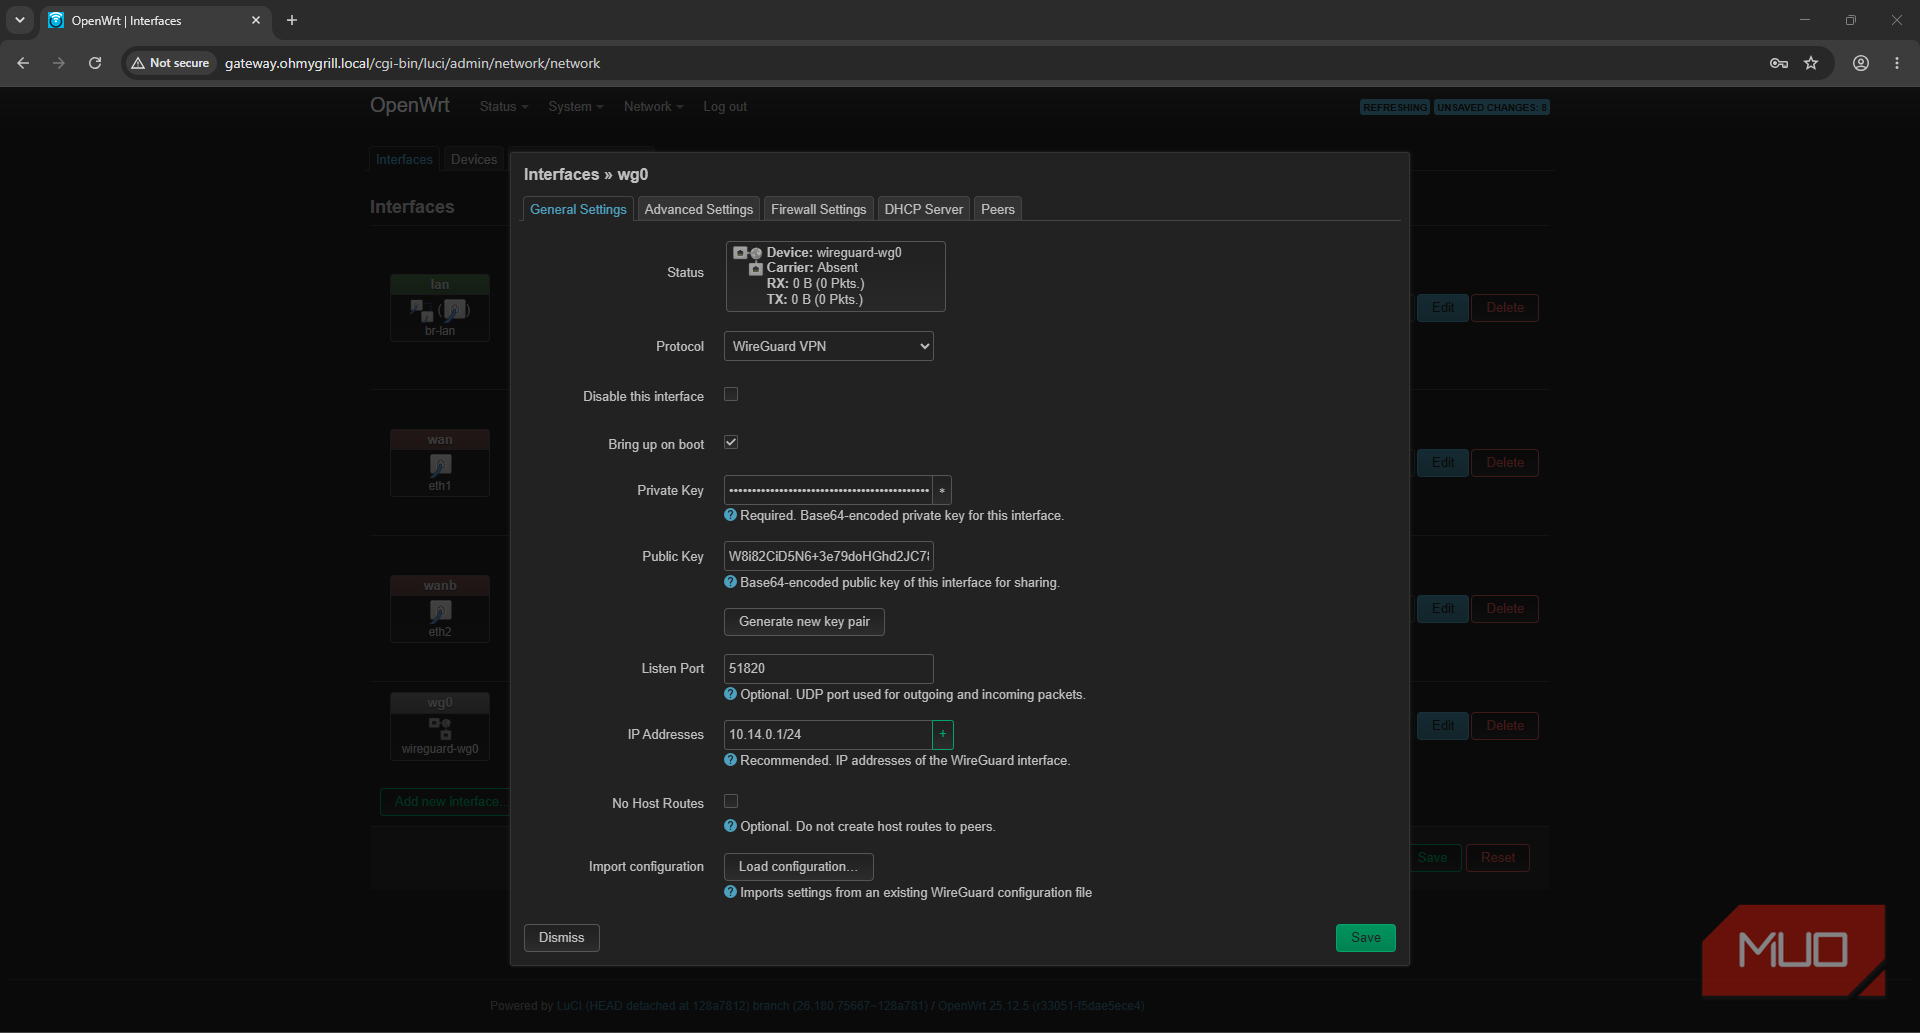Screen dimensions: 1920x1033
Task: Bookmark this page with the star icon
Action: 1811,63
